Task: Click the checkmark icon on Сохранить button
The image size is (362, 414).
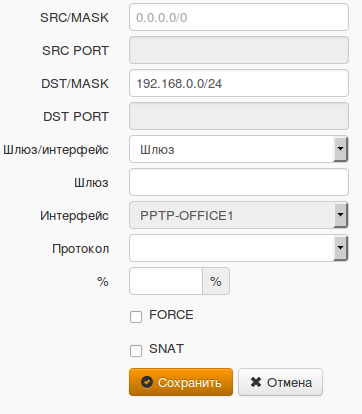Action: coord(147,382)
